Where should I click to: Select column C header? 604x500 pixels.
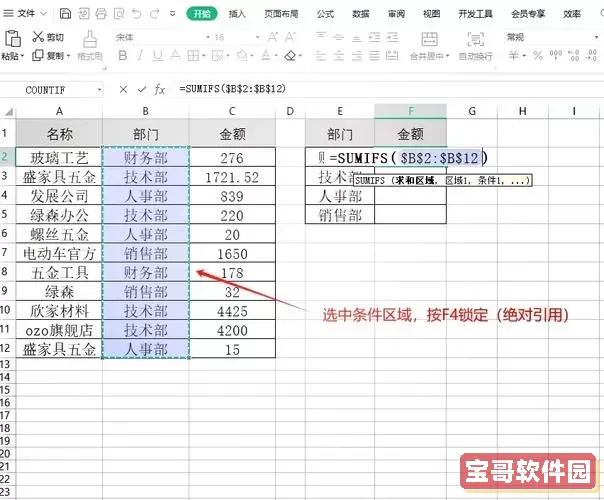[x=232, y=111]
